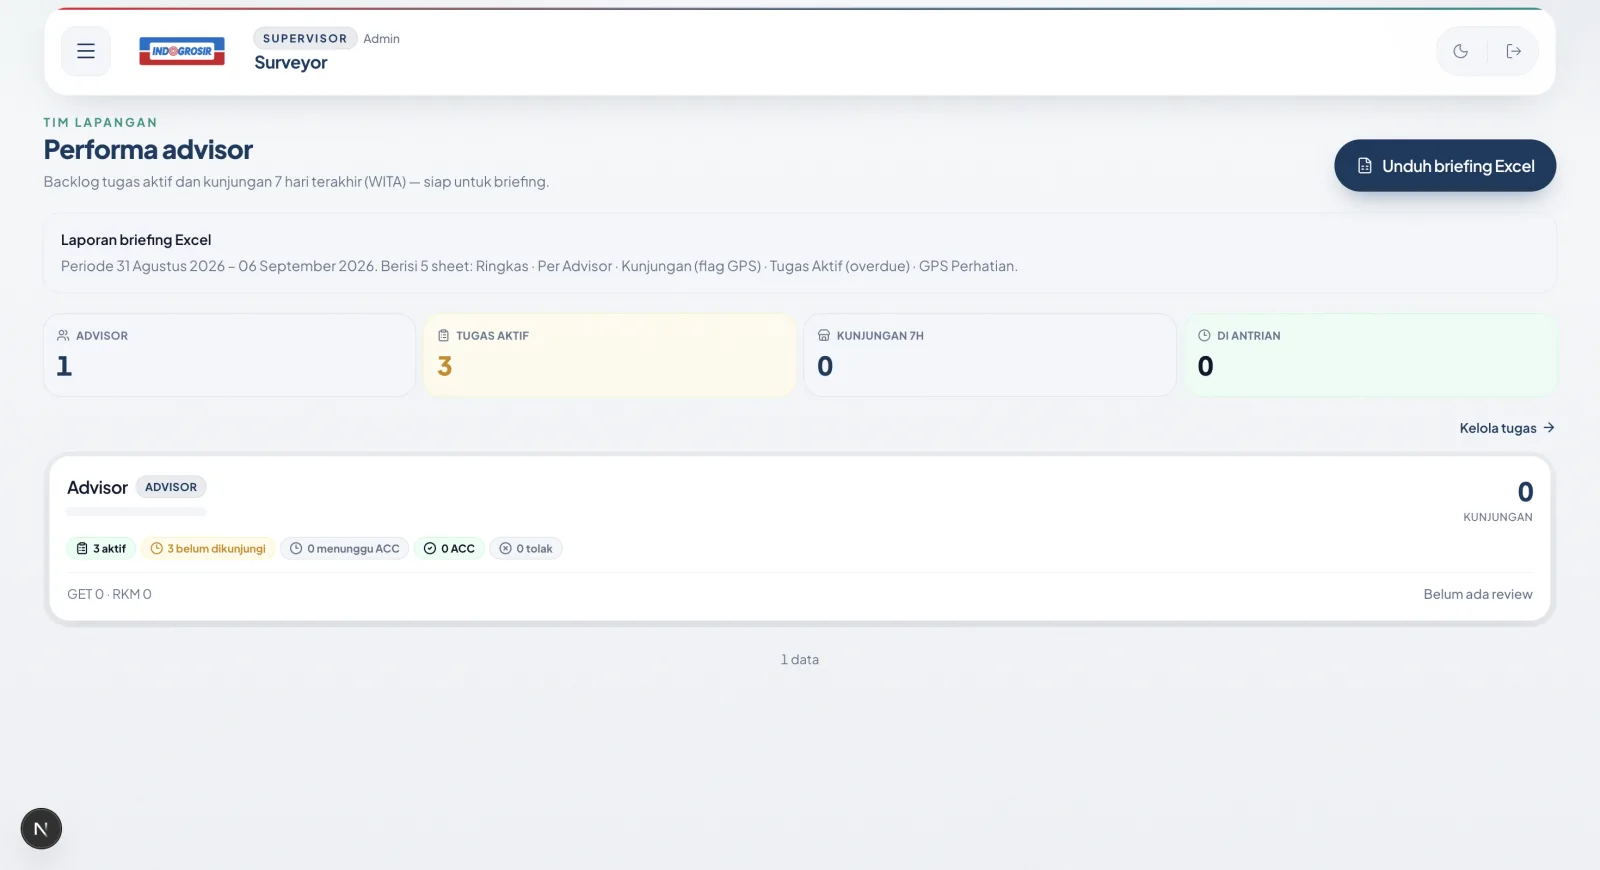Click the '0 ACC' chip

[x=449, y=549]
